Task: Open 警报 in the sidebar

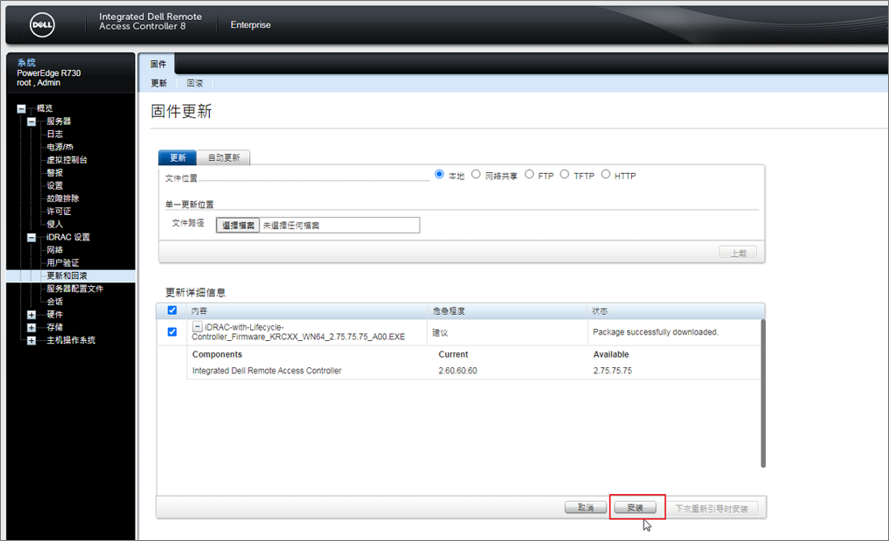Action: click(54, 172)
